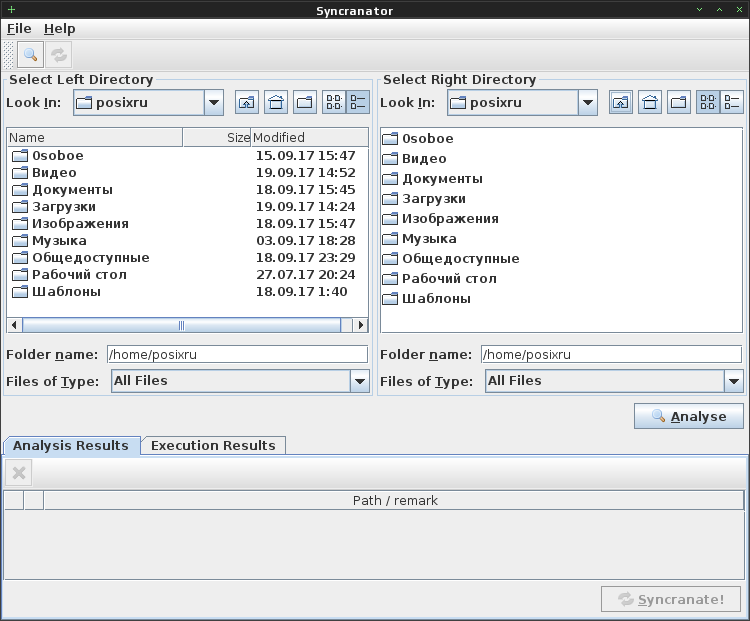Screen dimensions: 750x621
Task: Switch right directory to details view
Action: point(732,102)
